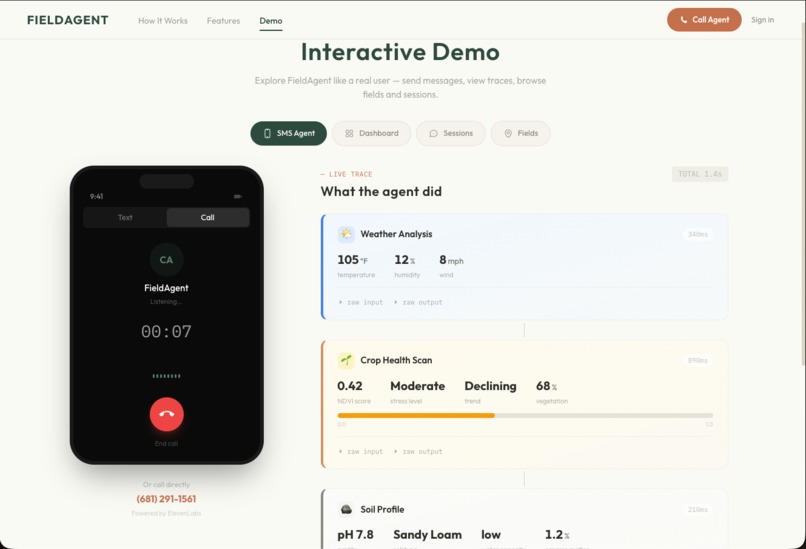Image resolution: width=806 pixels, height=549 pixels.
Task: Click the Listening... status text
Action: (x=166, y=302)
